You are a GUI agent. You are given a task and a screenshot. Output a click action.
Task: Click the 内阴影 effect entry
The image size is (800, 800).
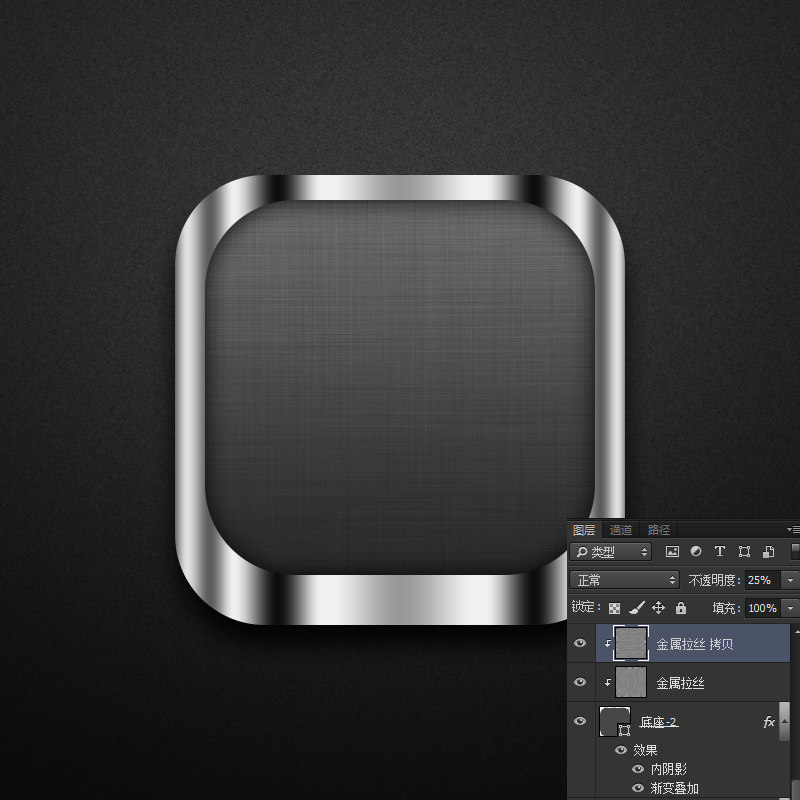click(x=668, y=769)
